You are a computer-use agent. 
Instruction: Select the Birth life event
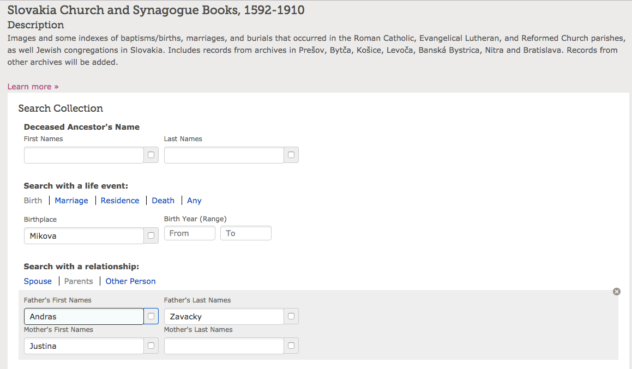coord(33,200)
